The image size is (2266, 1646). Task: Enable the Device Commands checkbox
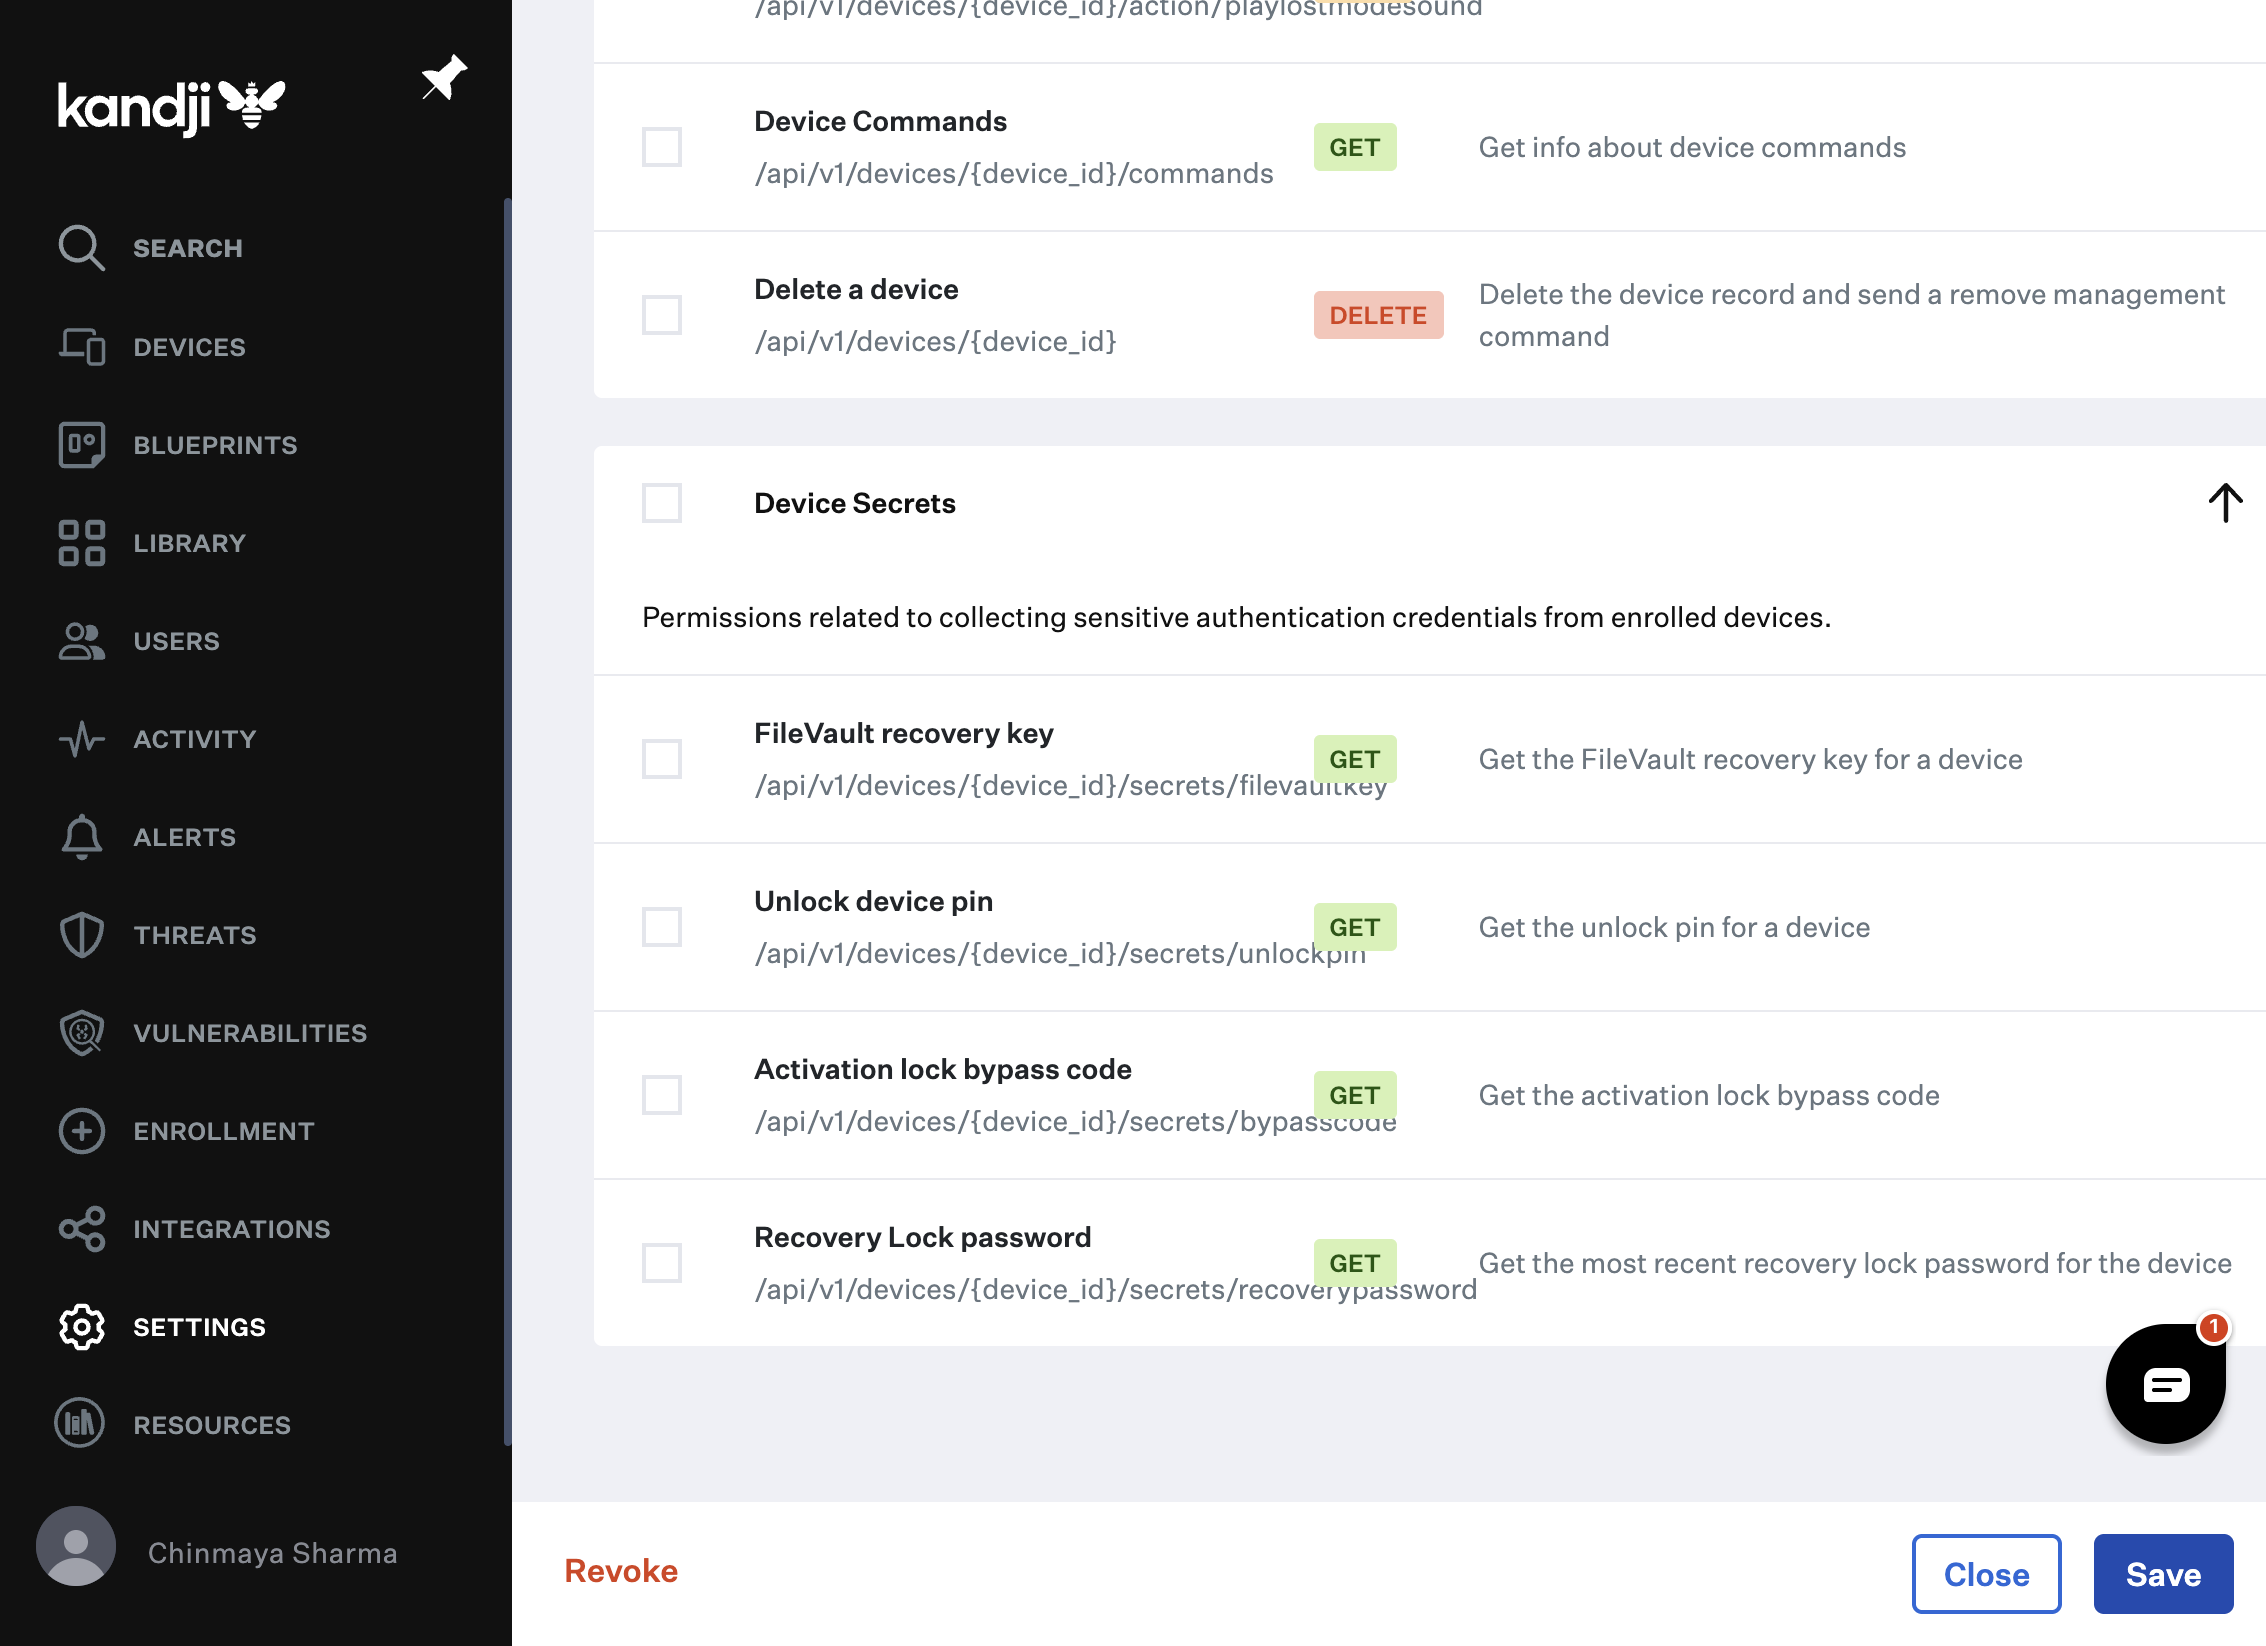point(662,147)
